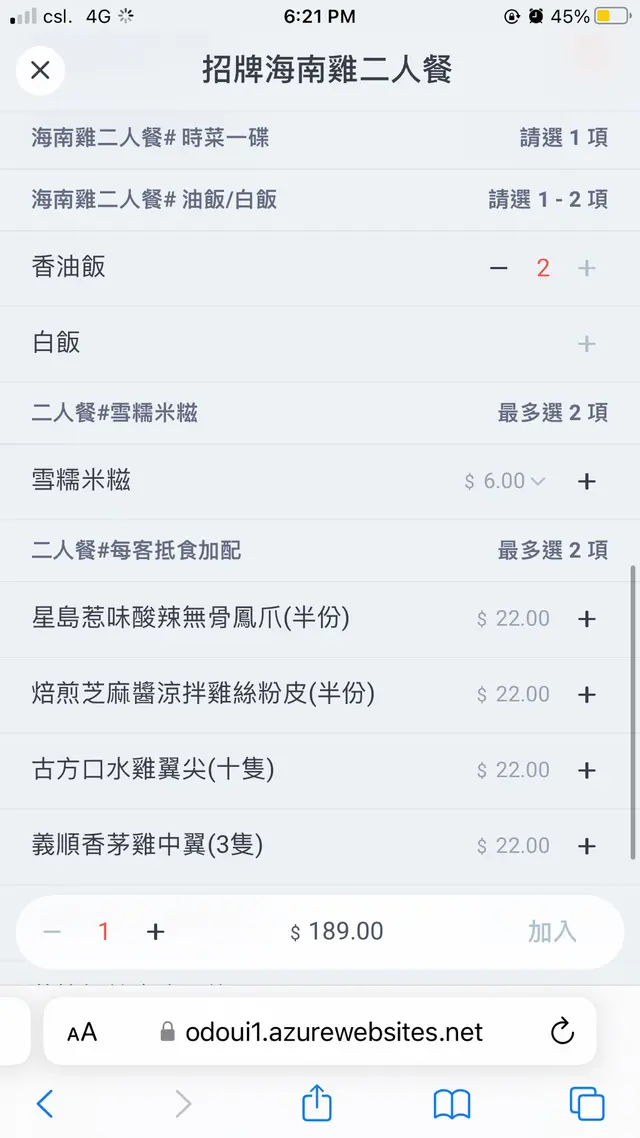Add 白飯 with its plus icon
Image resolution: width=640 pixels, height=1138 pixels.
point(587,344)
